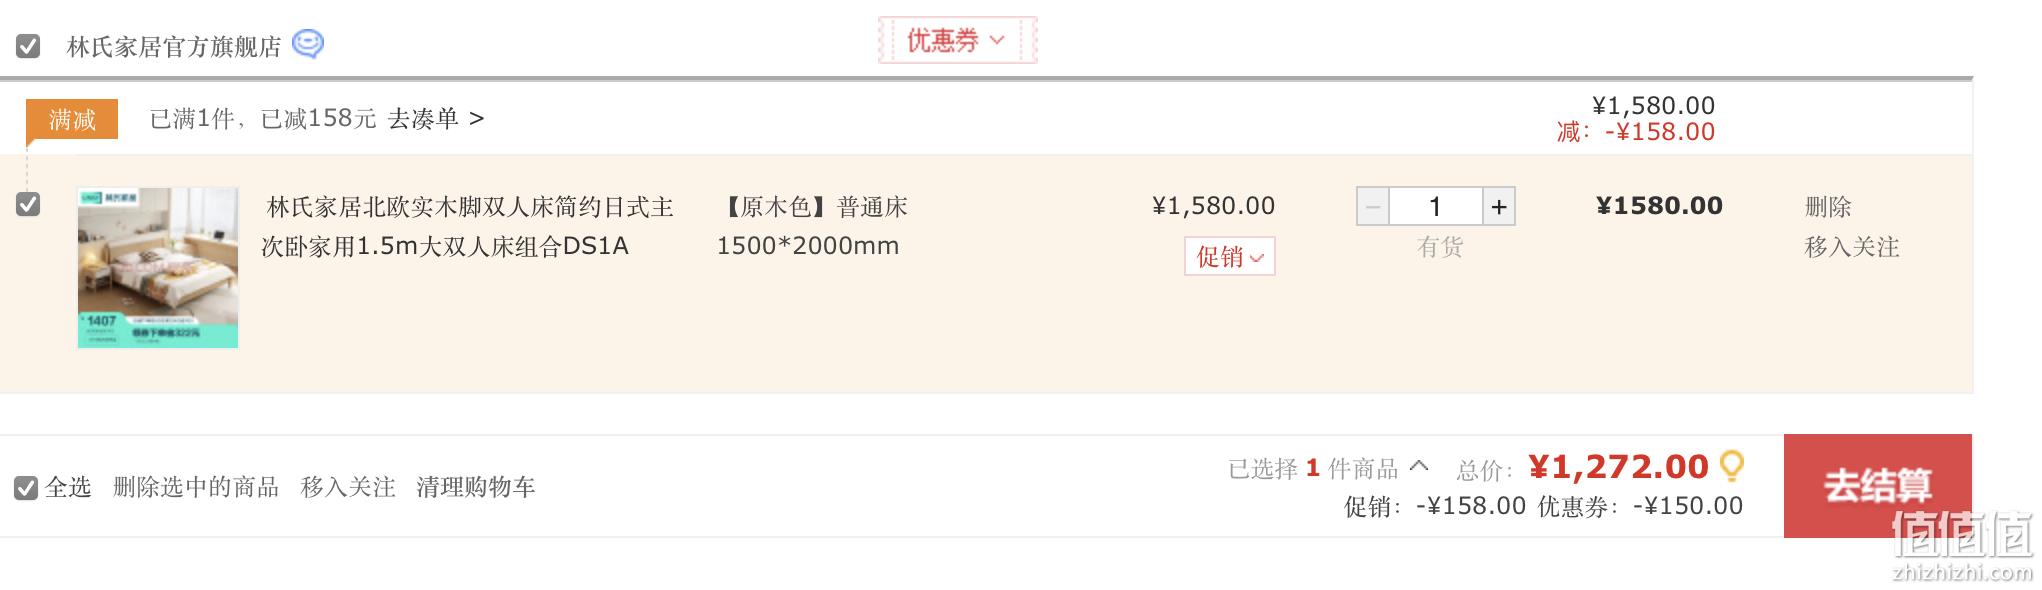Open the 促销 promotion dropdown
Image resolution: width=2042 pixels, height=590 pixels.
tap(1229, 257)
